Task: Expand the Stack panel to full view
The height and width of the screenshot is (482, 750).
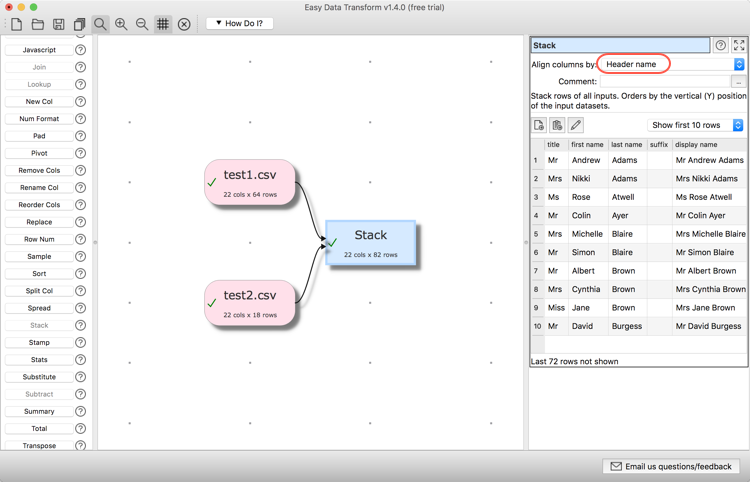Action: point(739,45)
